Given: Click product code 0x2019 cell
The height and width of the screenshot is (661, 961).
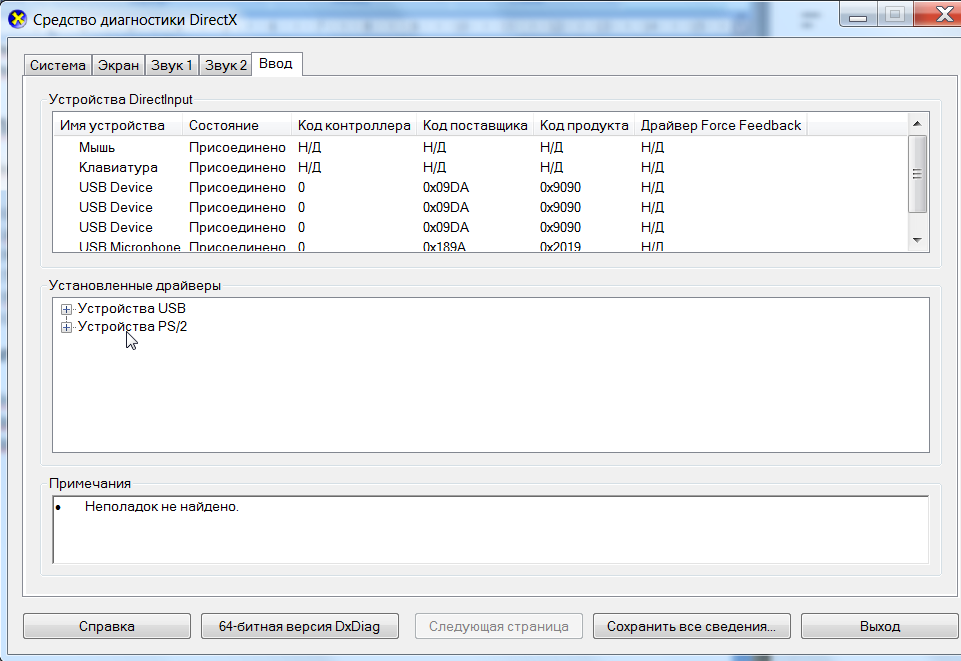Looking at the screenshot, I should pos(560,246).
